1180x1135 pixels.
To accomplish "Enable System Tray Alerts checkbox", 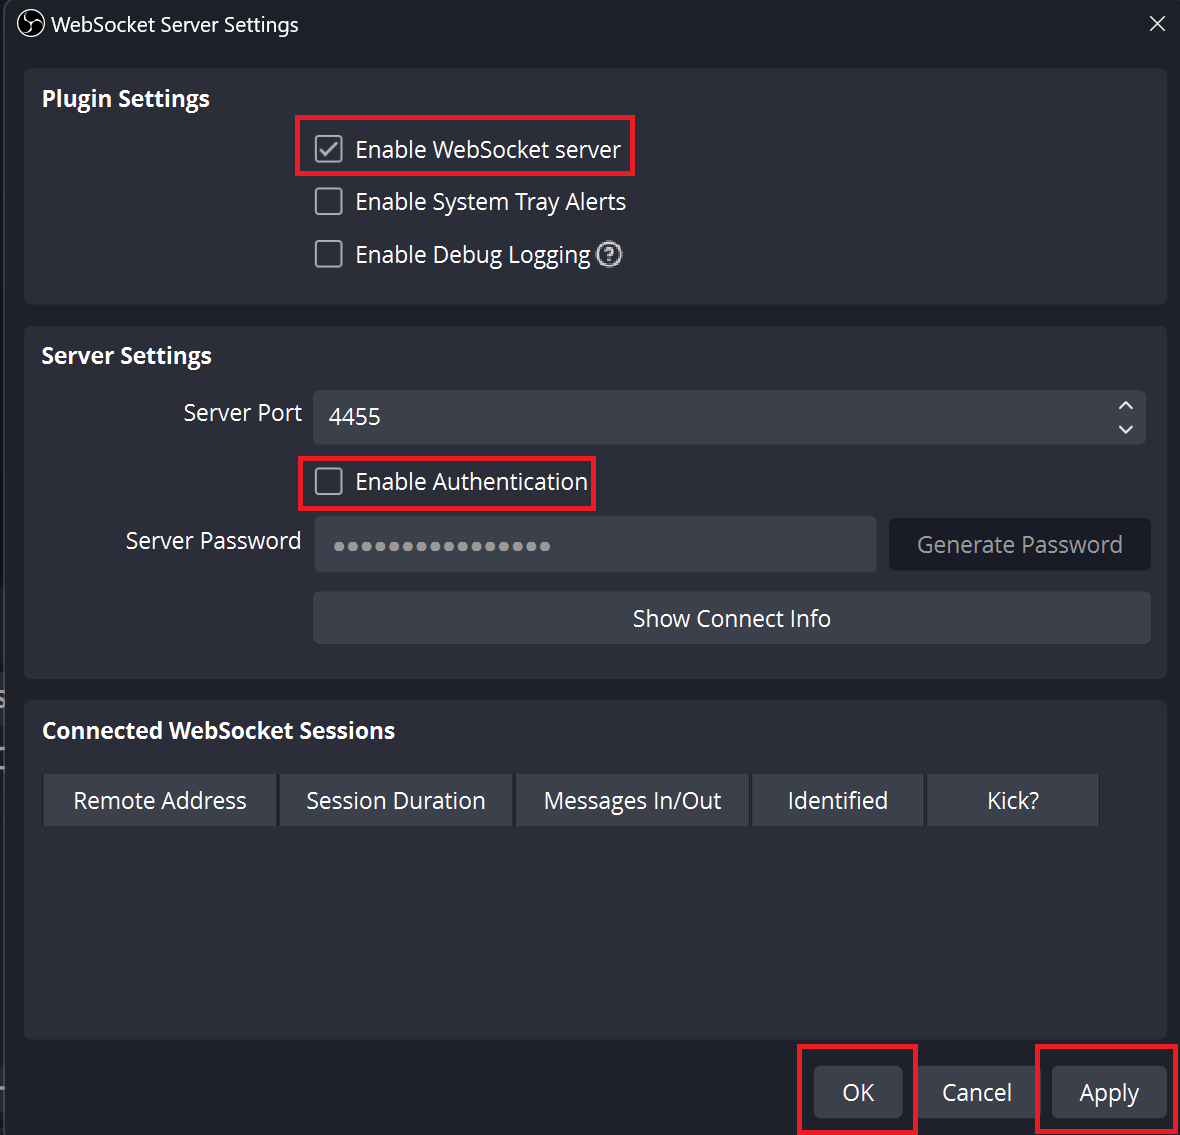I will click(329, 202).
